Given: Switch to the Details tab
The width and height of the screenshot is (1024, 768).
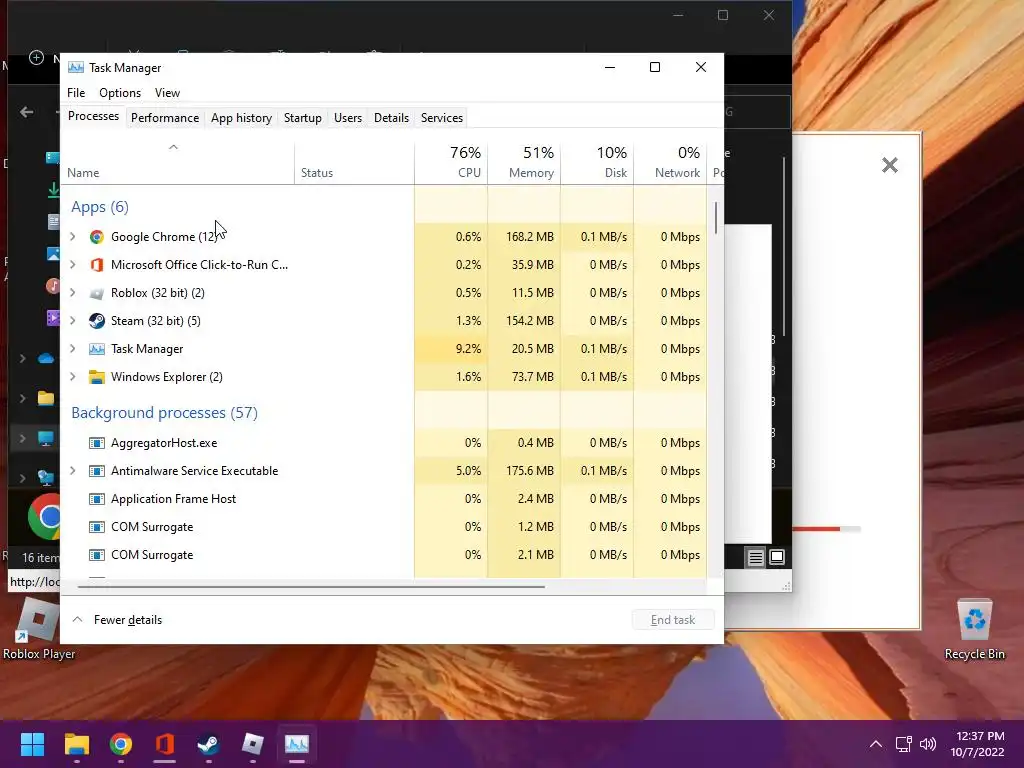Looking at the screenshot, I should click(391, 118).
